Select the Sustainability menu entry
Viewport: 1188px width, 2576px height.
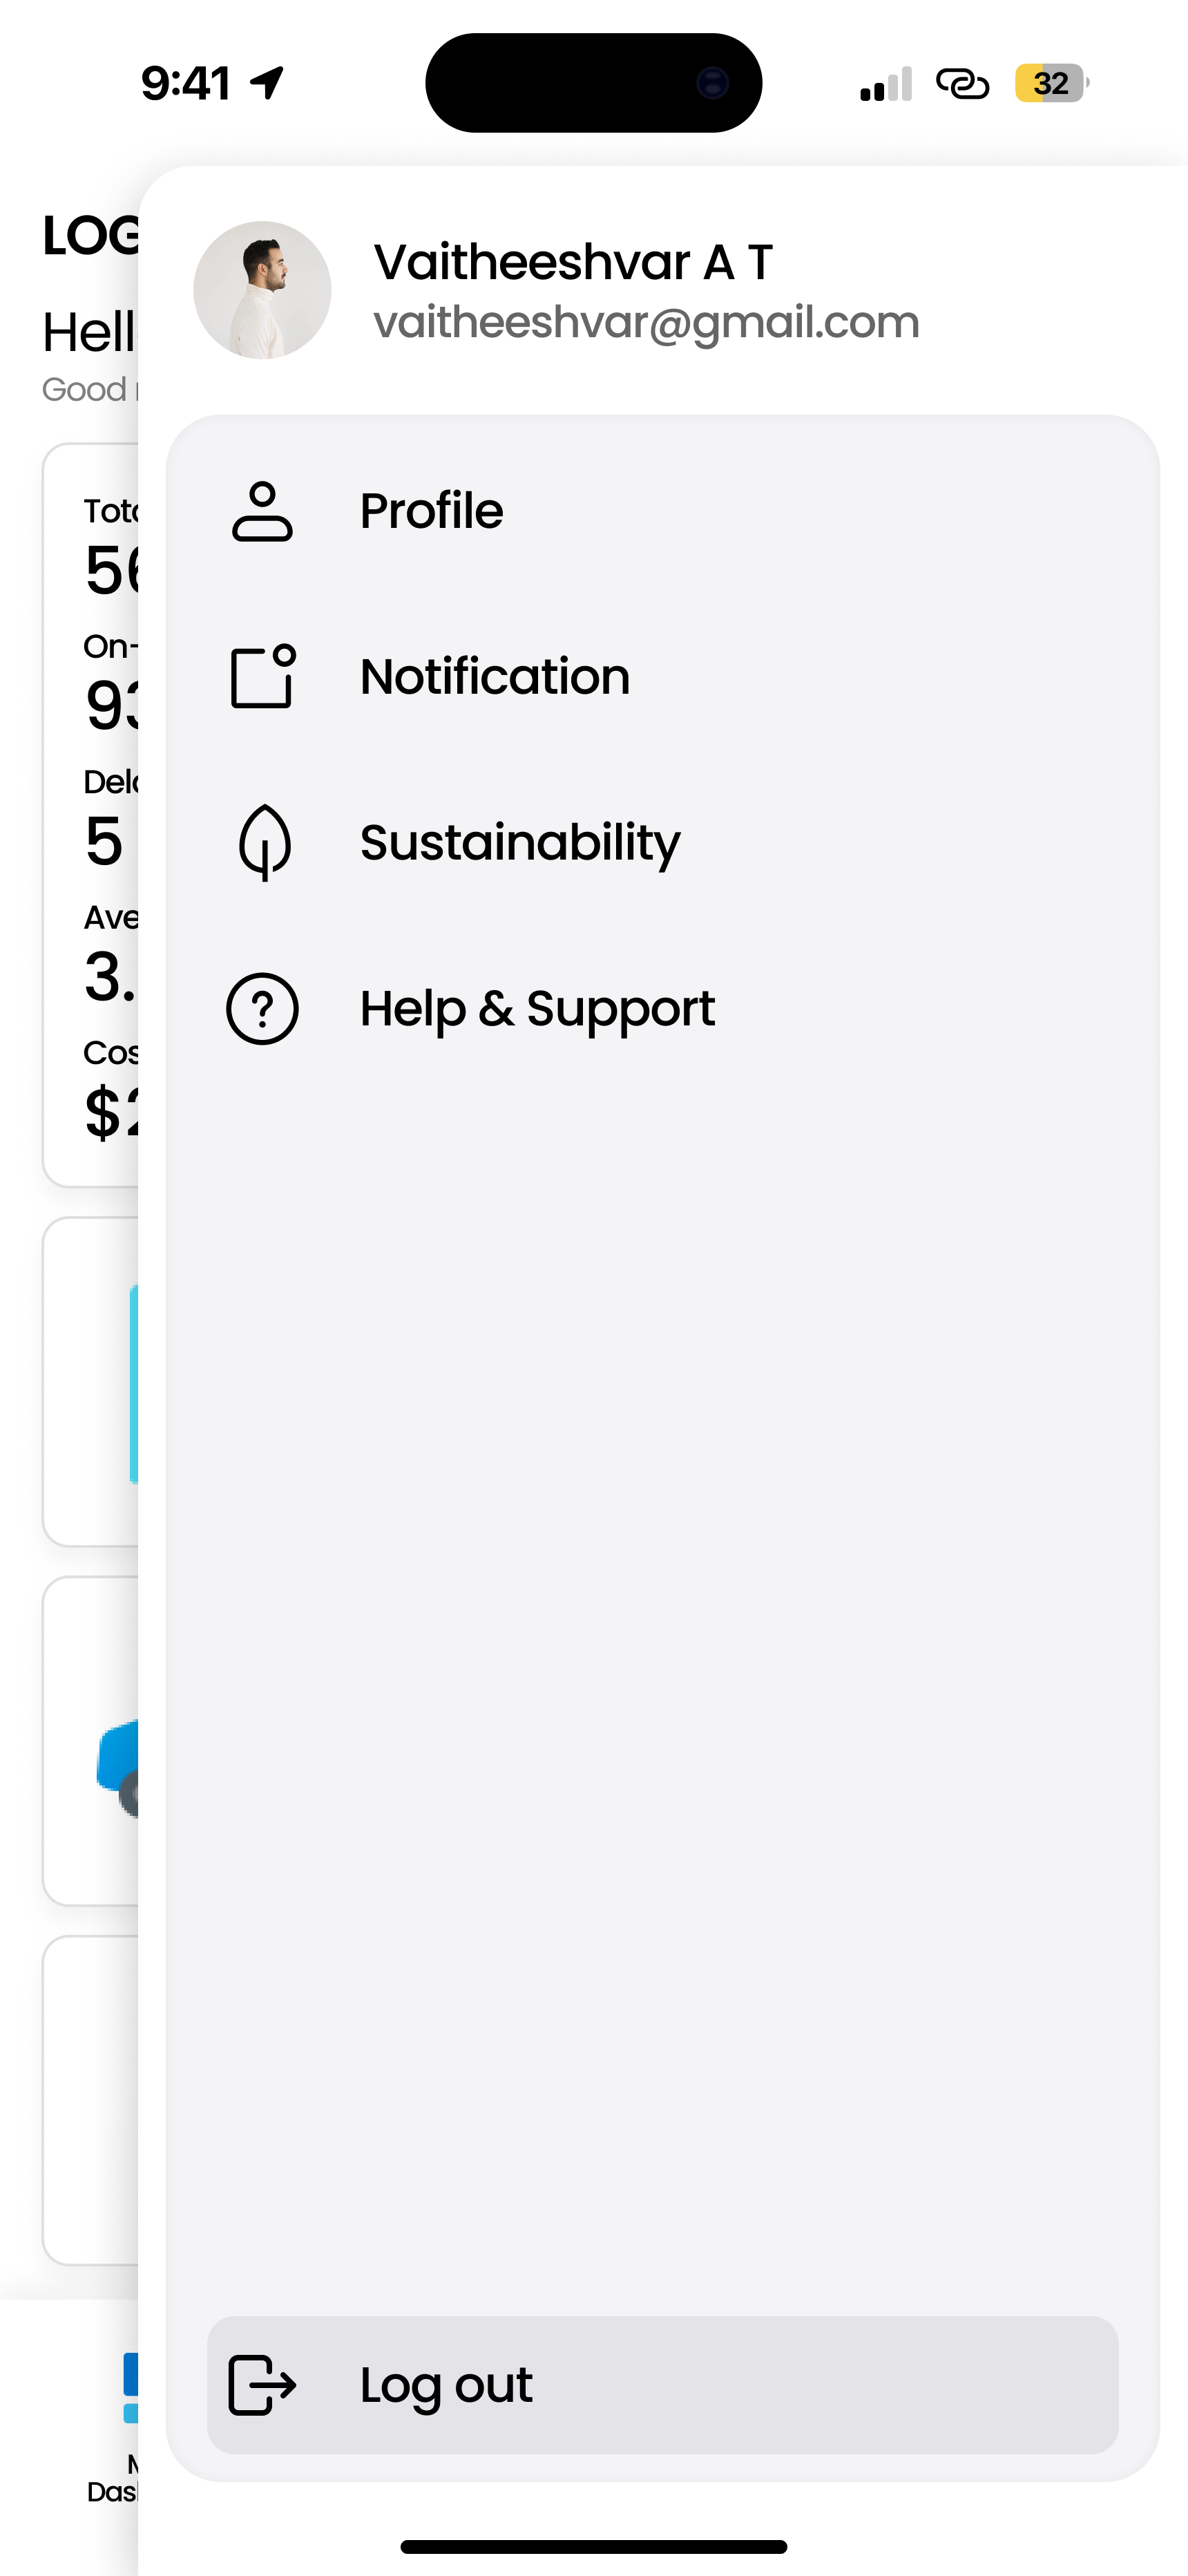(662, 842)
